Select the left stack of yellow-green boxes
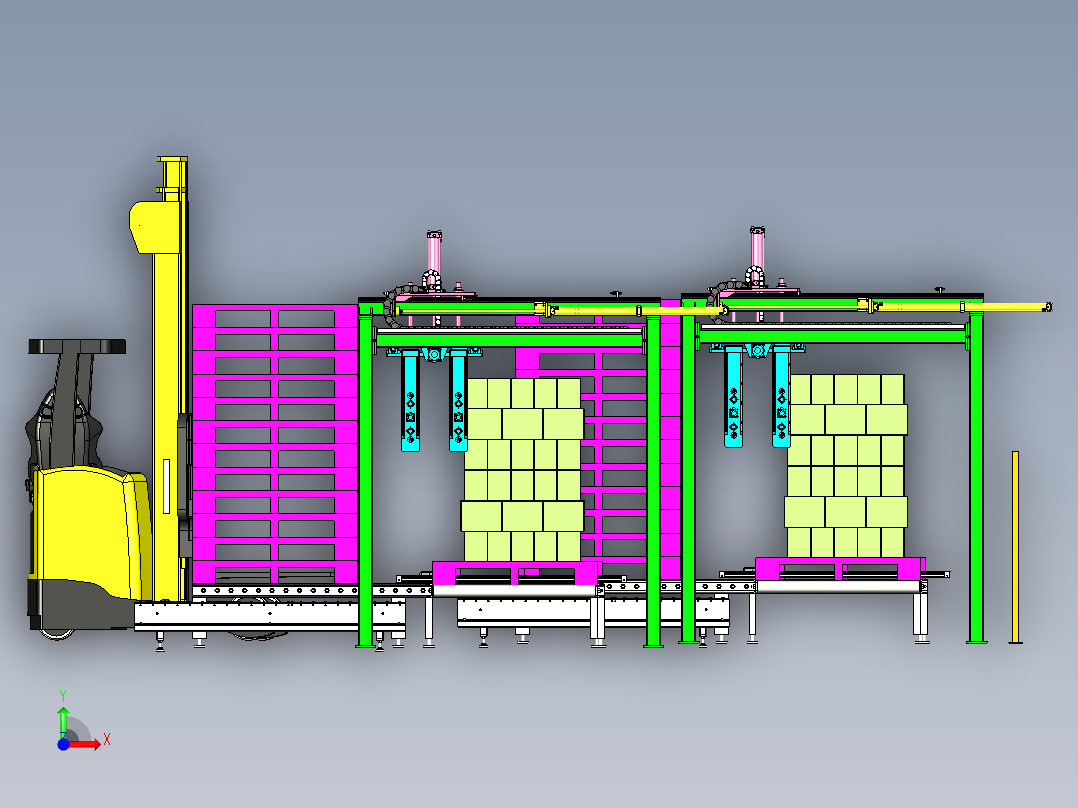1078x808 pixels. [x=522, y=470]
